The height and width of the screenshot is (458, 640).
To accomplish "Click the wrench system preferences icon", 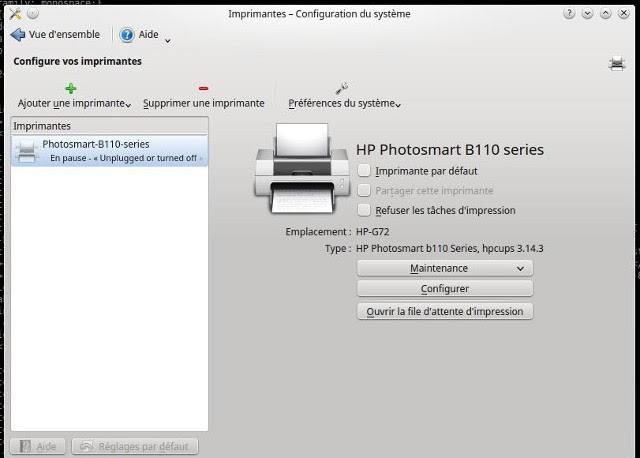I will pyautogui.click(x=342, y=88).
